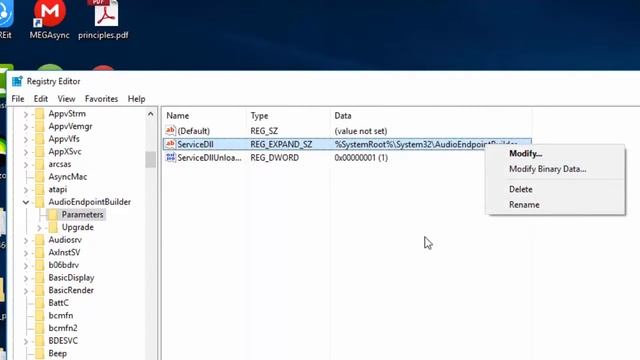Click the REG_DWORD type cell
The width and height of the screenshot is (640, 360).
(275, 158)
